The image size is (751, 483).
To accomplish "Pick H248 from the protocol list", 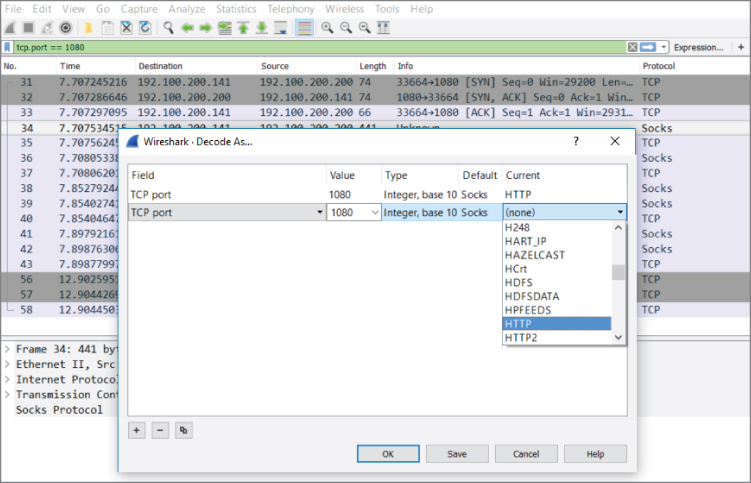I will pyautogui.click(x=557, y=228).
